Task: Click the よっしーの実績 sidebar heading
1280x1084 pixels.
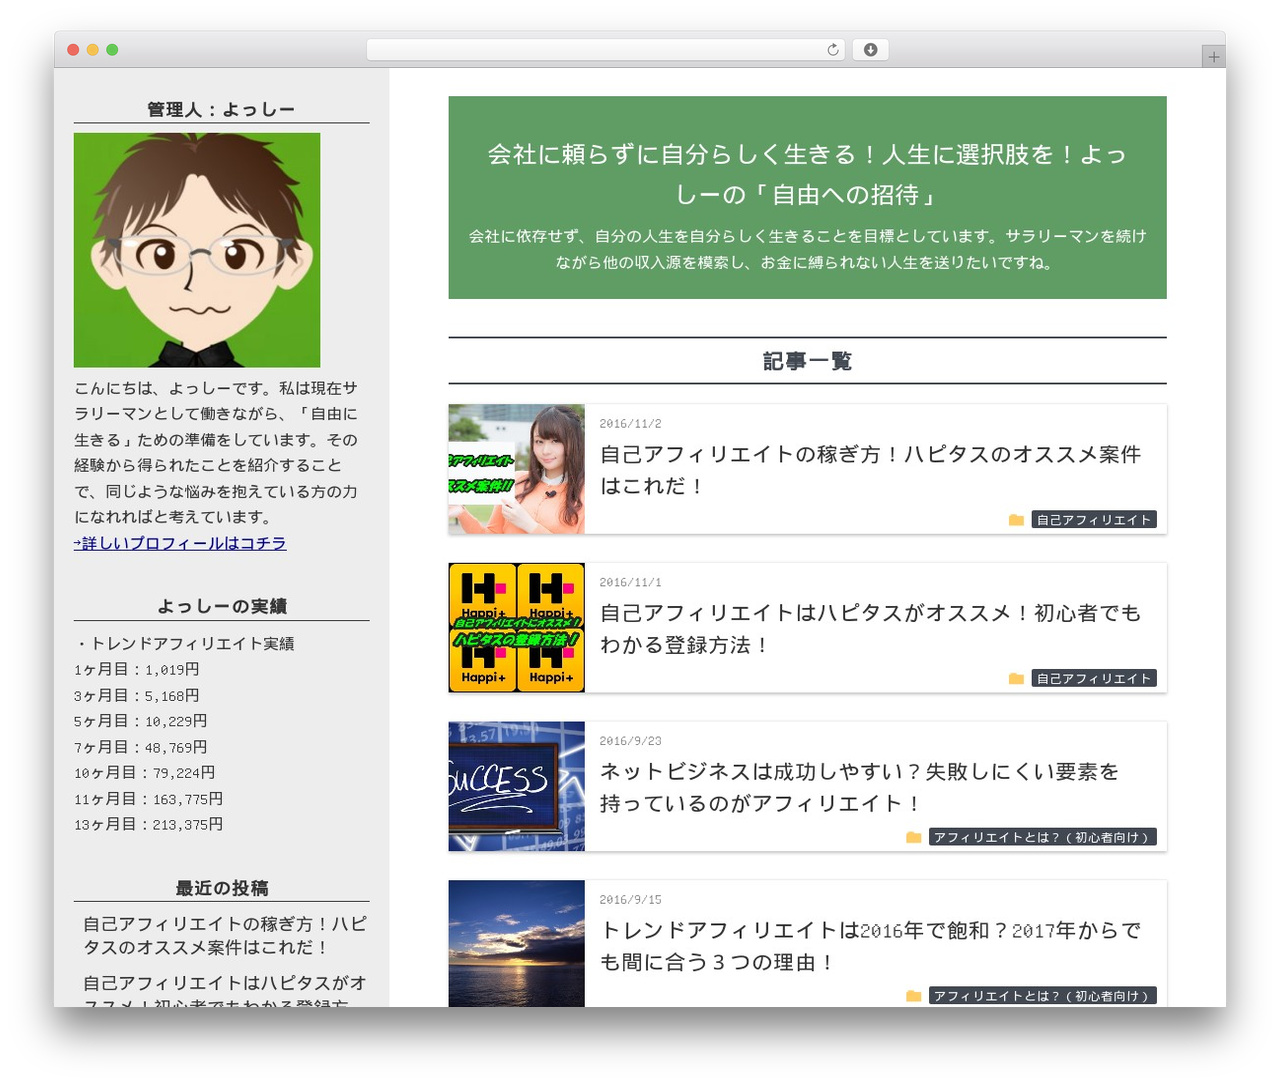Action: [222, 606]
